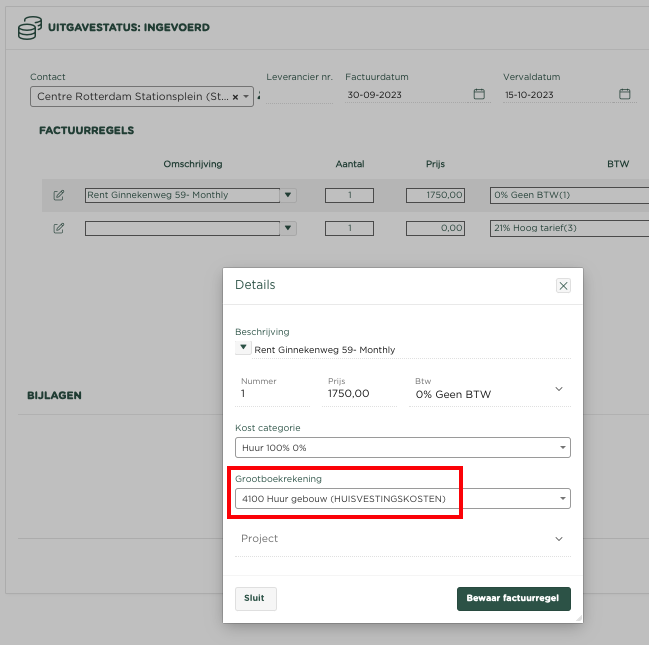Close the Details dialog with X icon

click(563, 285)
